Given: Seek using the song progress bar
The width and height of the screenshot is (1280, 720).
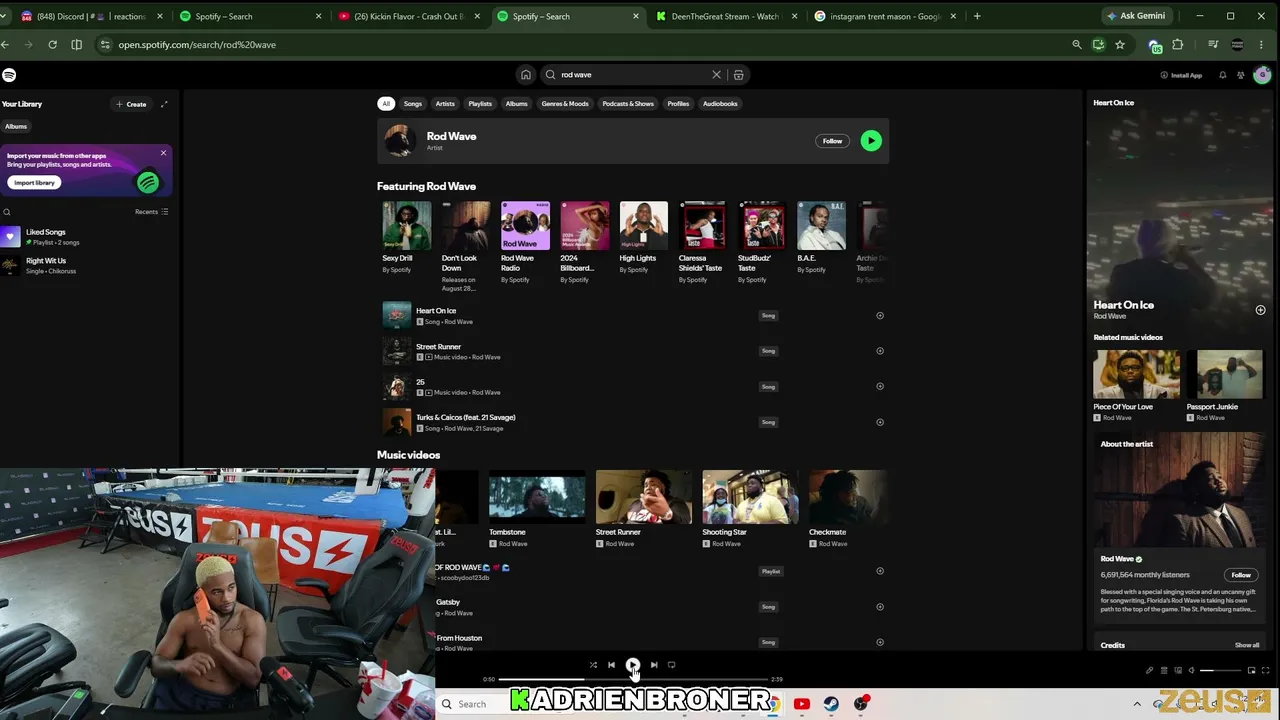Looking at the screenshot, I should [633, 679].
